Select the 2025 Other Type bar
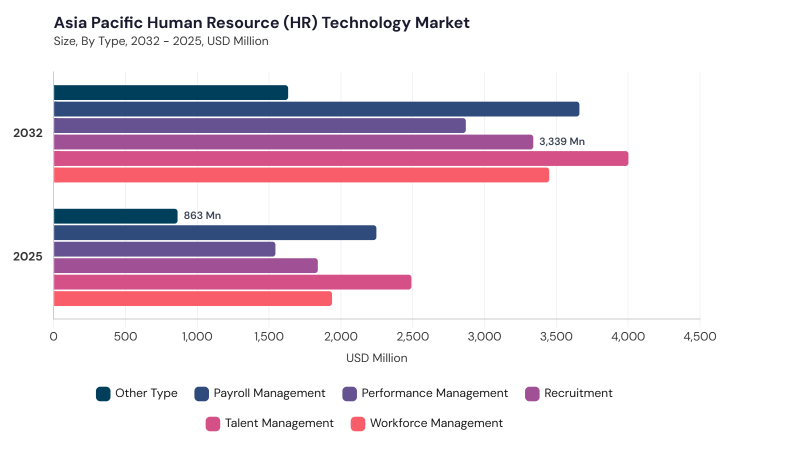Image resolution: width=800 pixels, height=450 pixels. [116, 216]
